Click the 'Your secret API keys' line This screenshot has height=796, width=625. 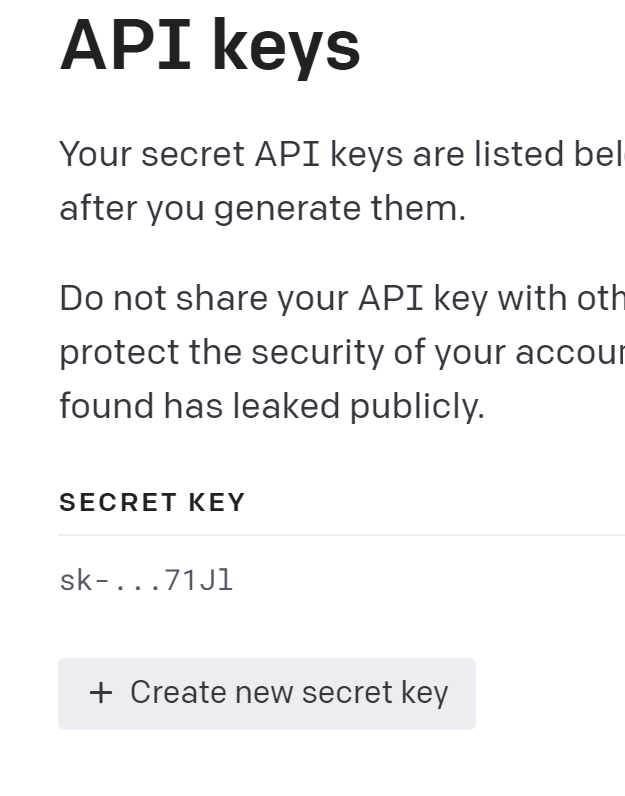340,155
